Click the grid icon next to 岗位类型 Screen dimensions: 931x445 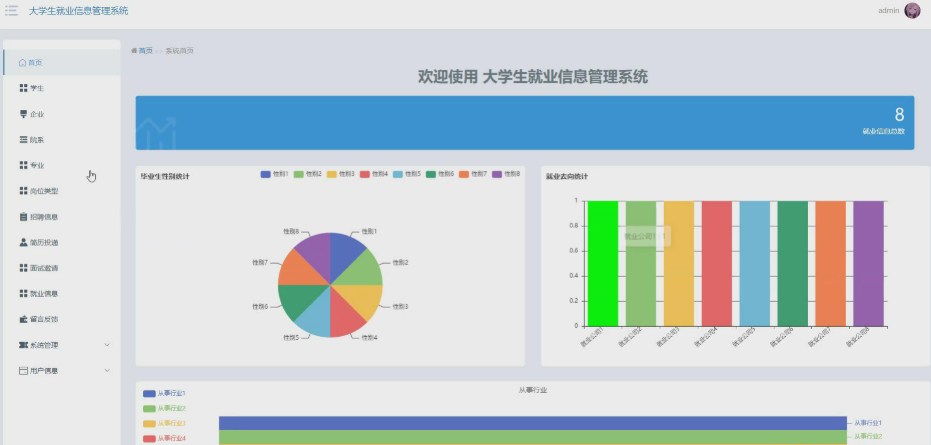(23, 191)
